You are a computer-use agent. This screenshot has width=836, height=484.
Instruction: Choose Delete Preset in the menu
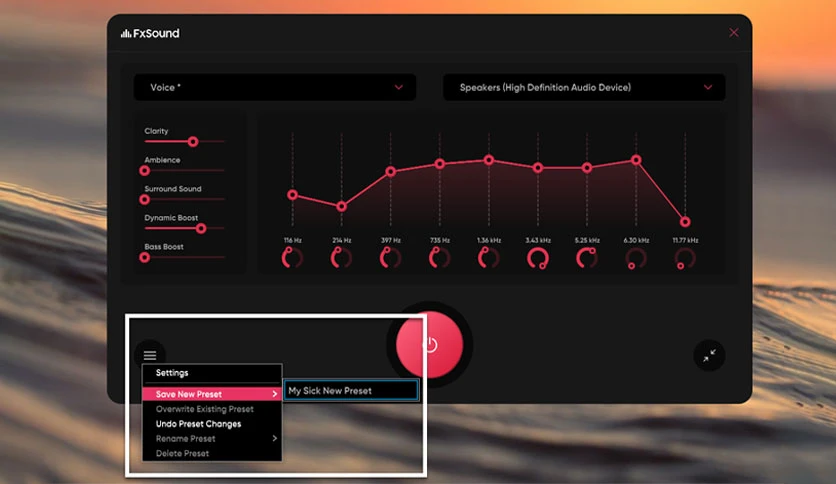212,454
